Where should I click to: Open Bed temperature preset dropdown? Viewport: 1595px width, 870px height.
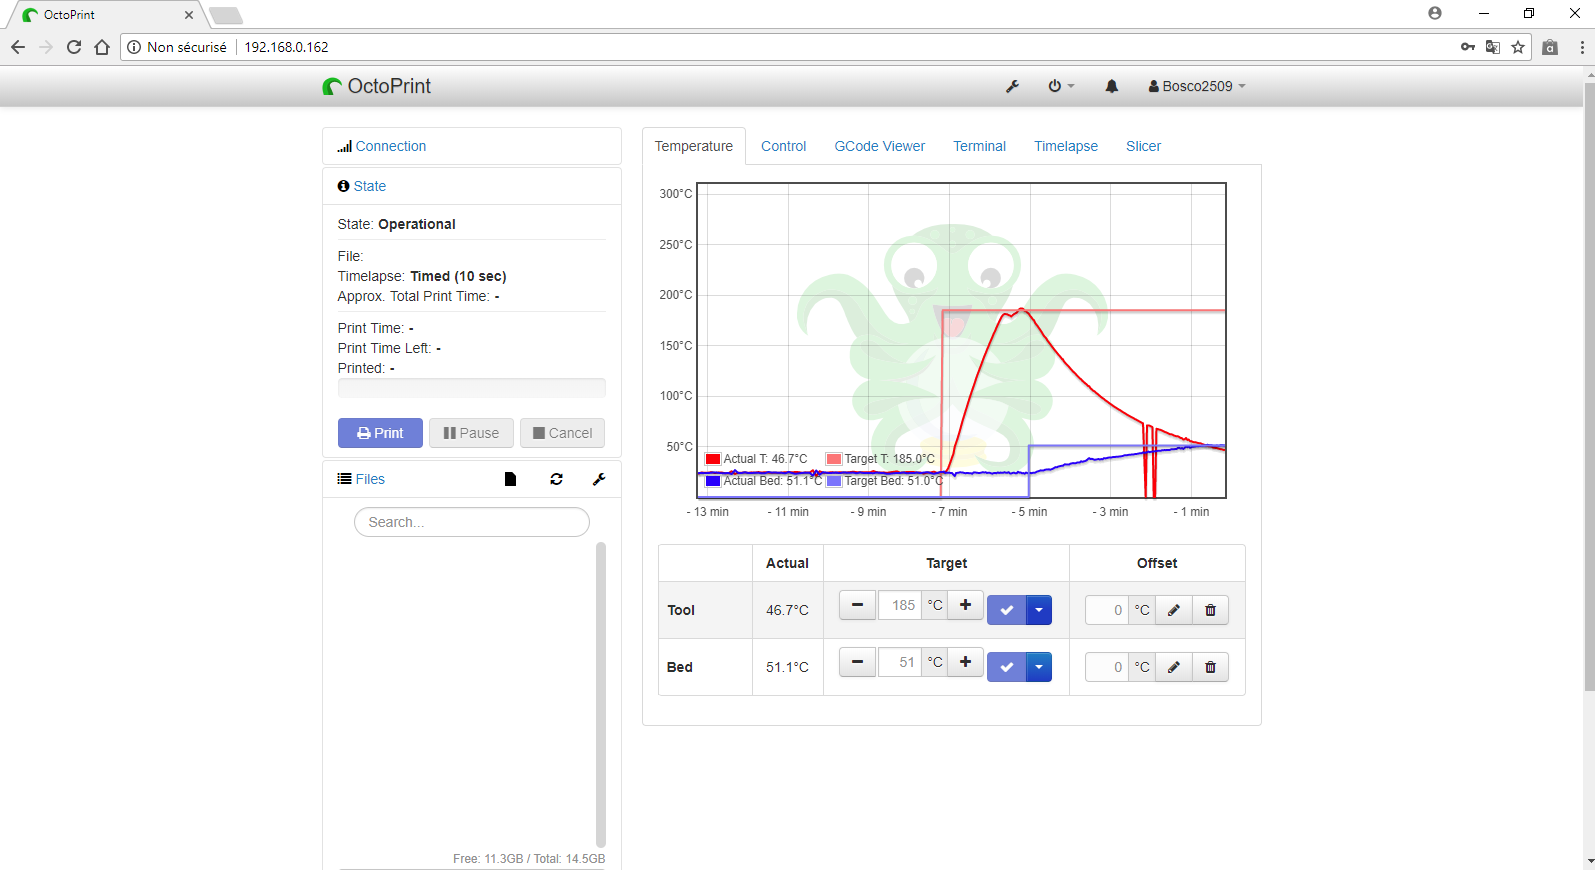[x=1039, y=667]
